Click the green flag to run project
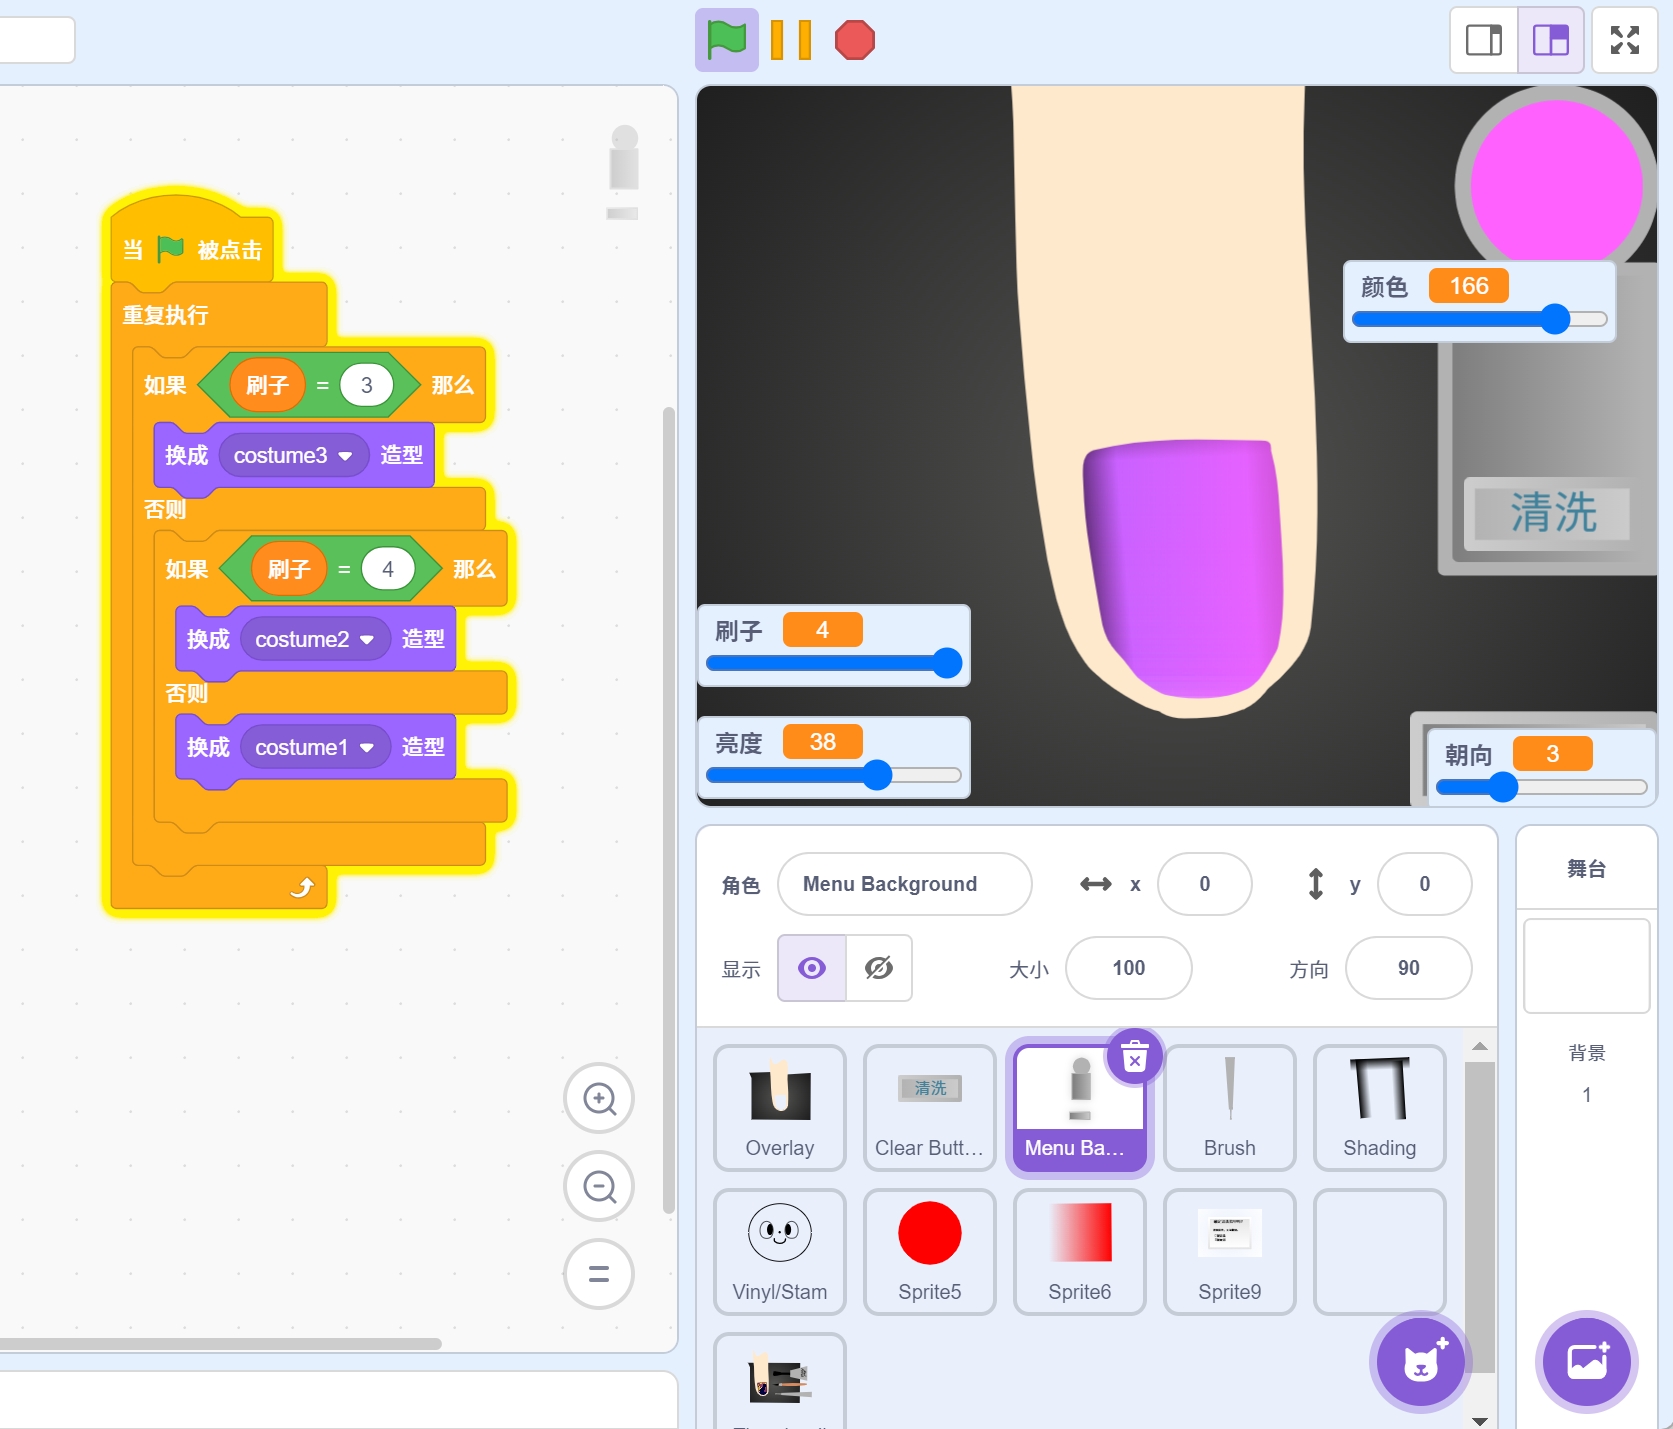Screen dimensions: 1673x1429 coord(726,41)
